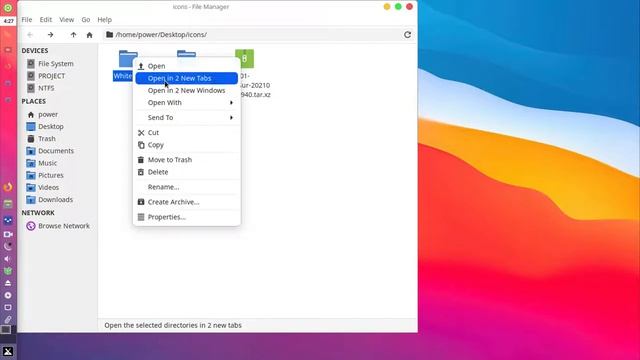Select the second folder icon
Viewport: 640px width, 360px height.
click(x=187, y=53)
